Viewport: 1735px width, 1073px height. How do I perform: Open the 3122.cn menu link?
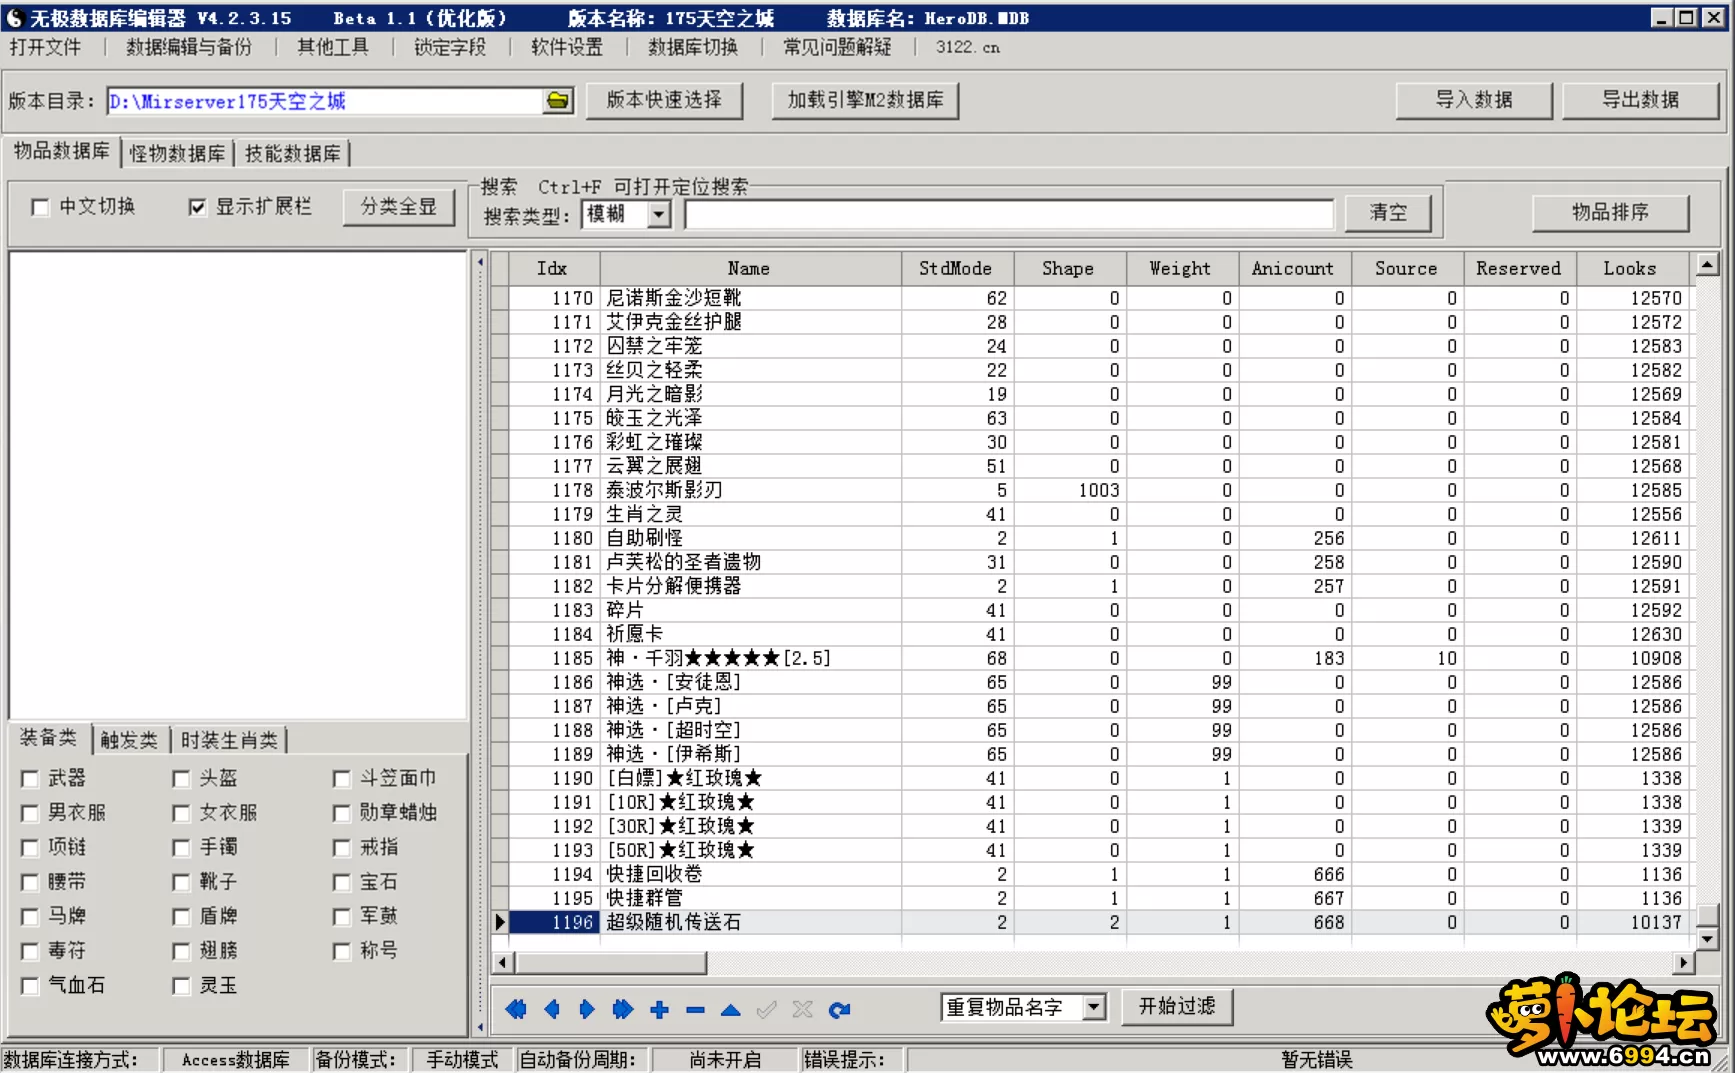click(967, 47)
